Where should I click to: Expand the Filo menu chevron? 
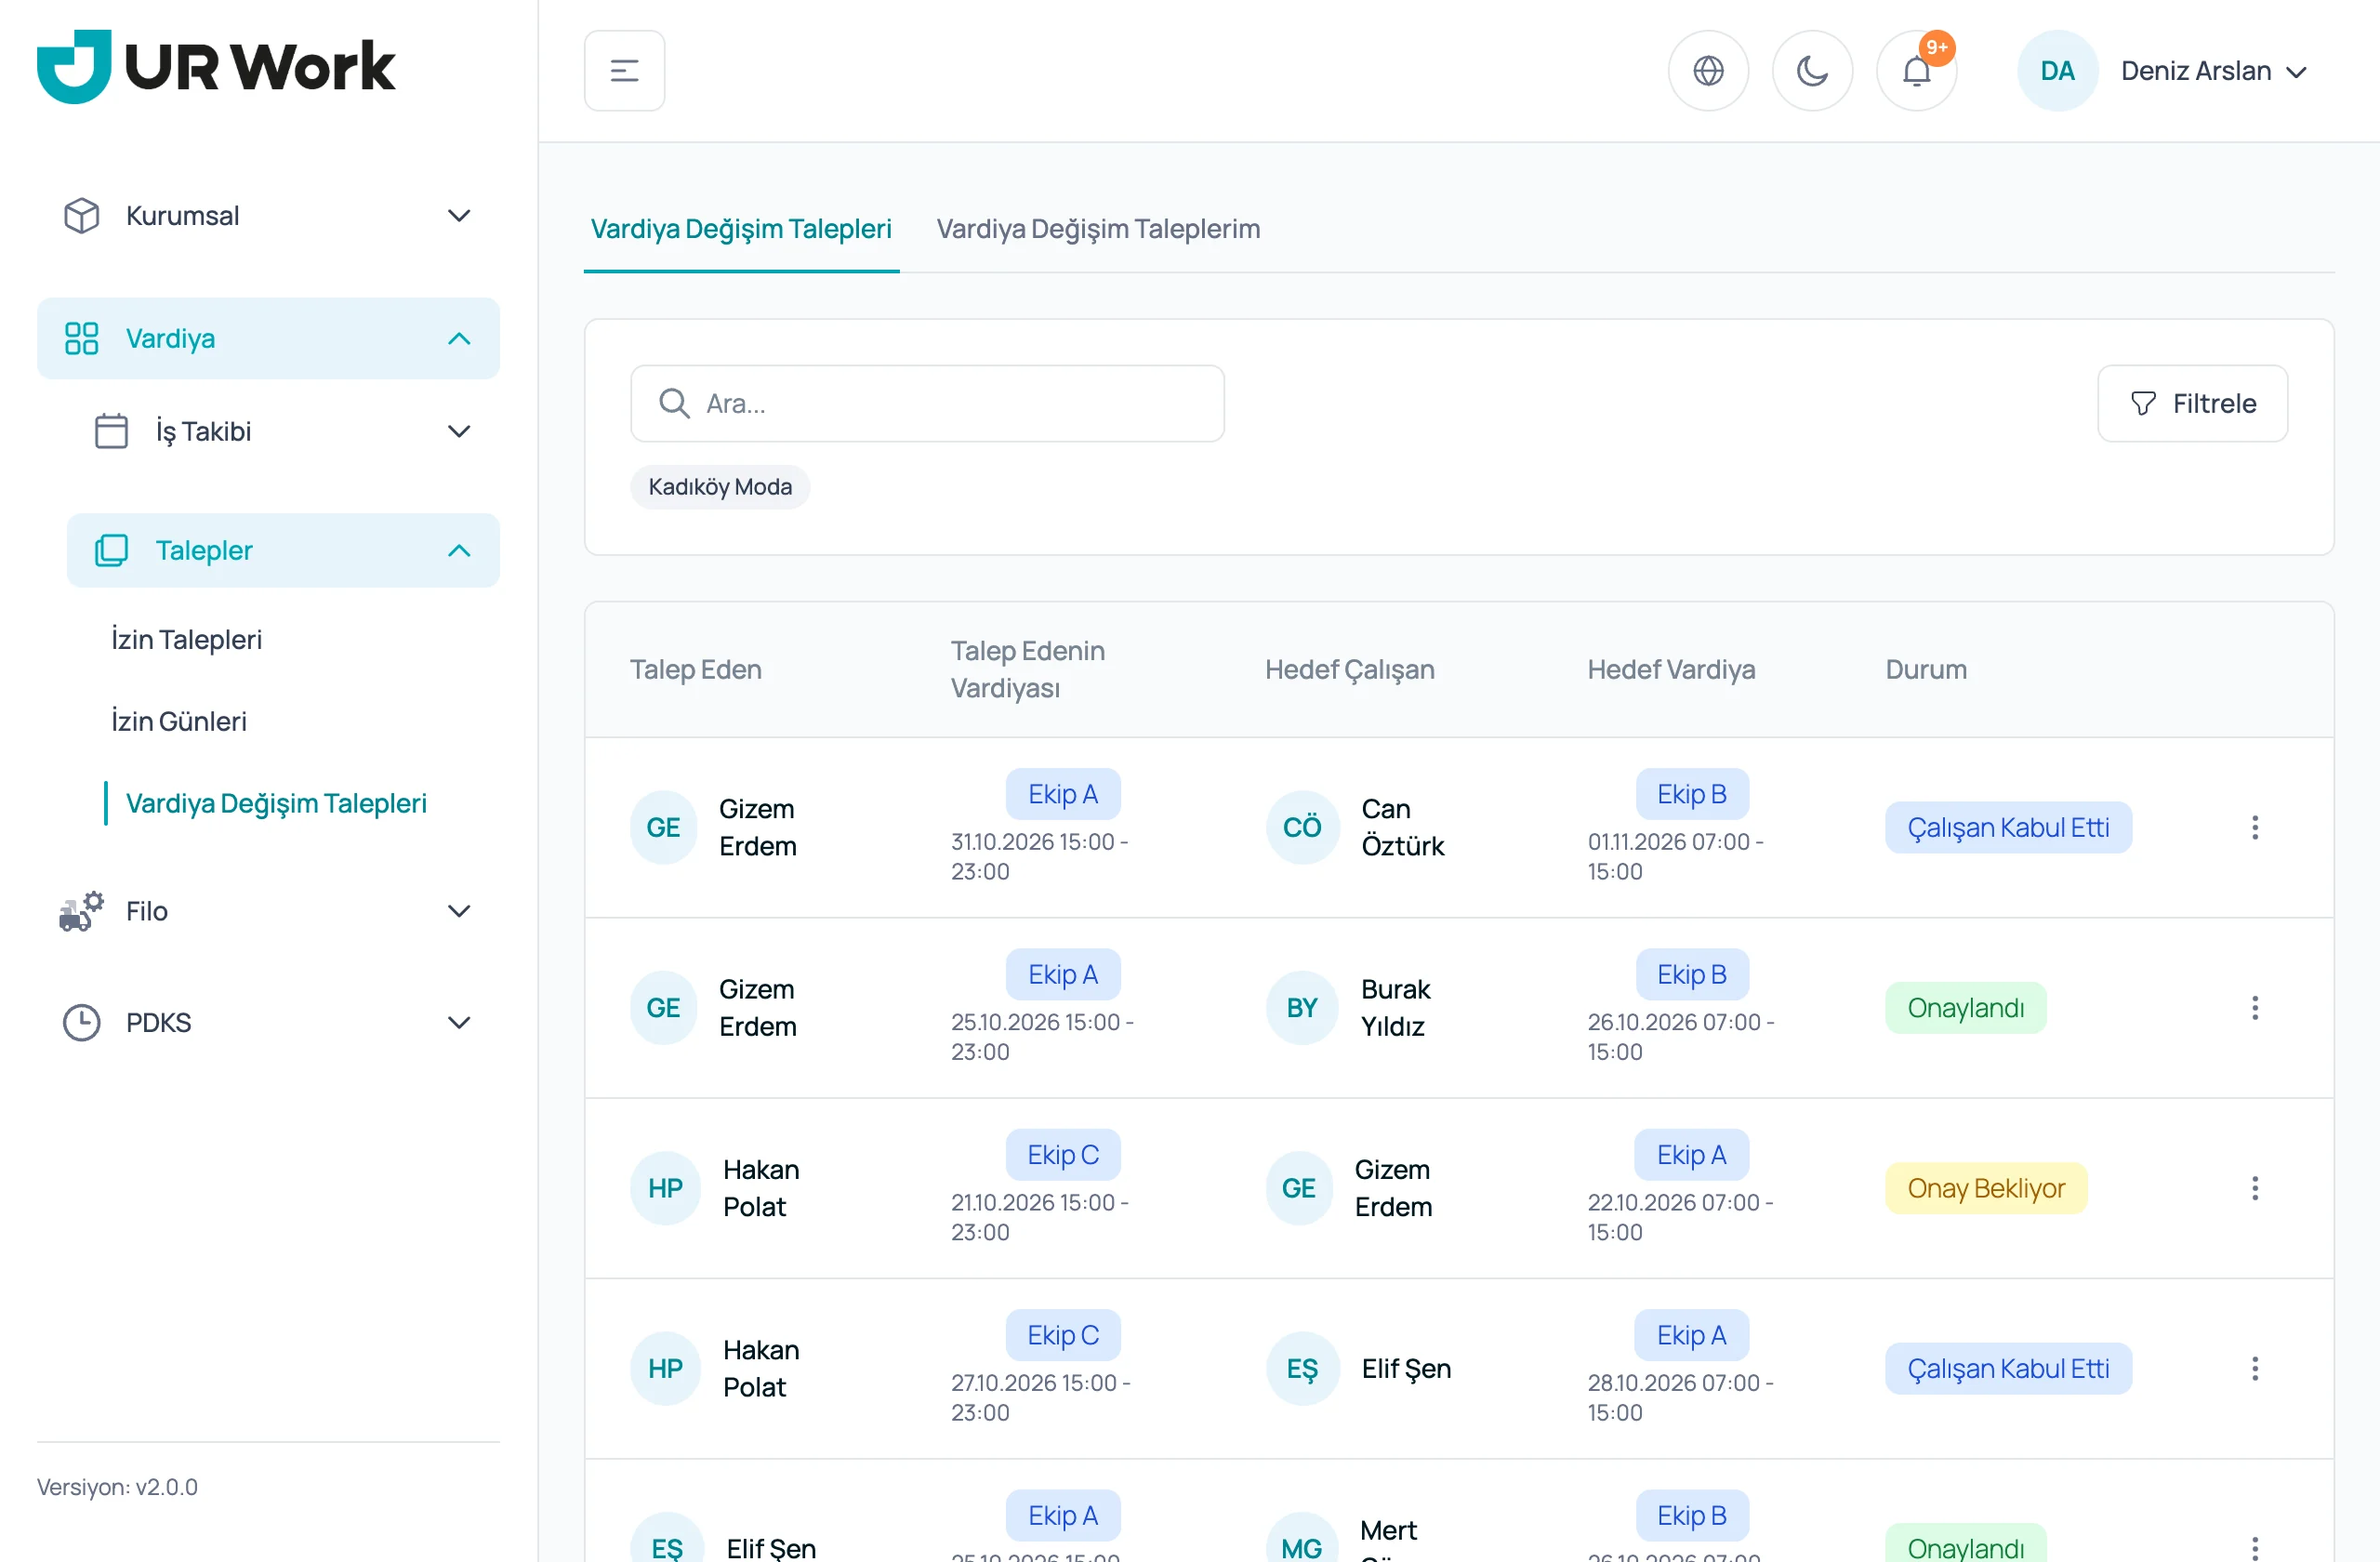459,910
